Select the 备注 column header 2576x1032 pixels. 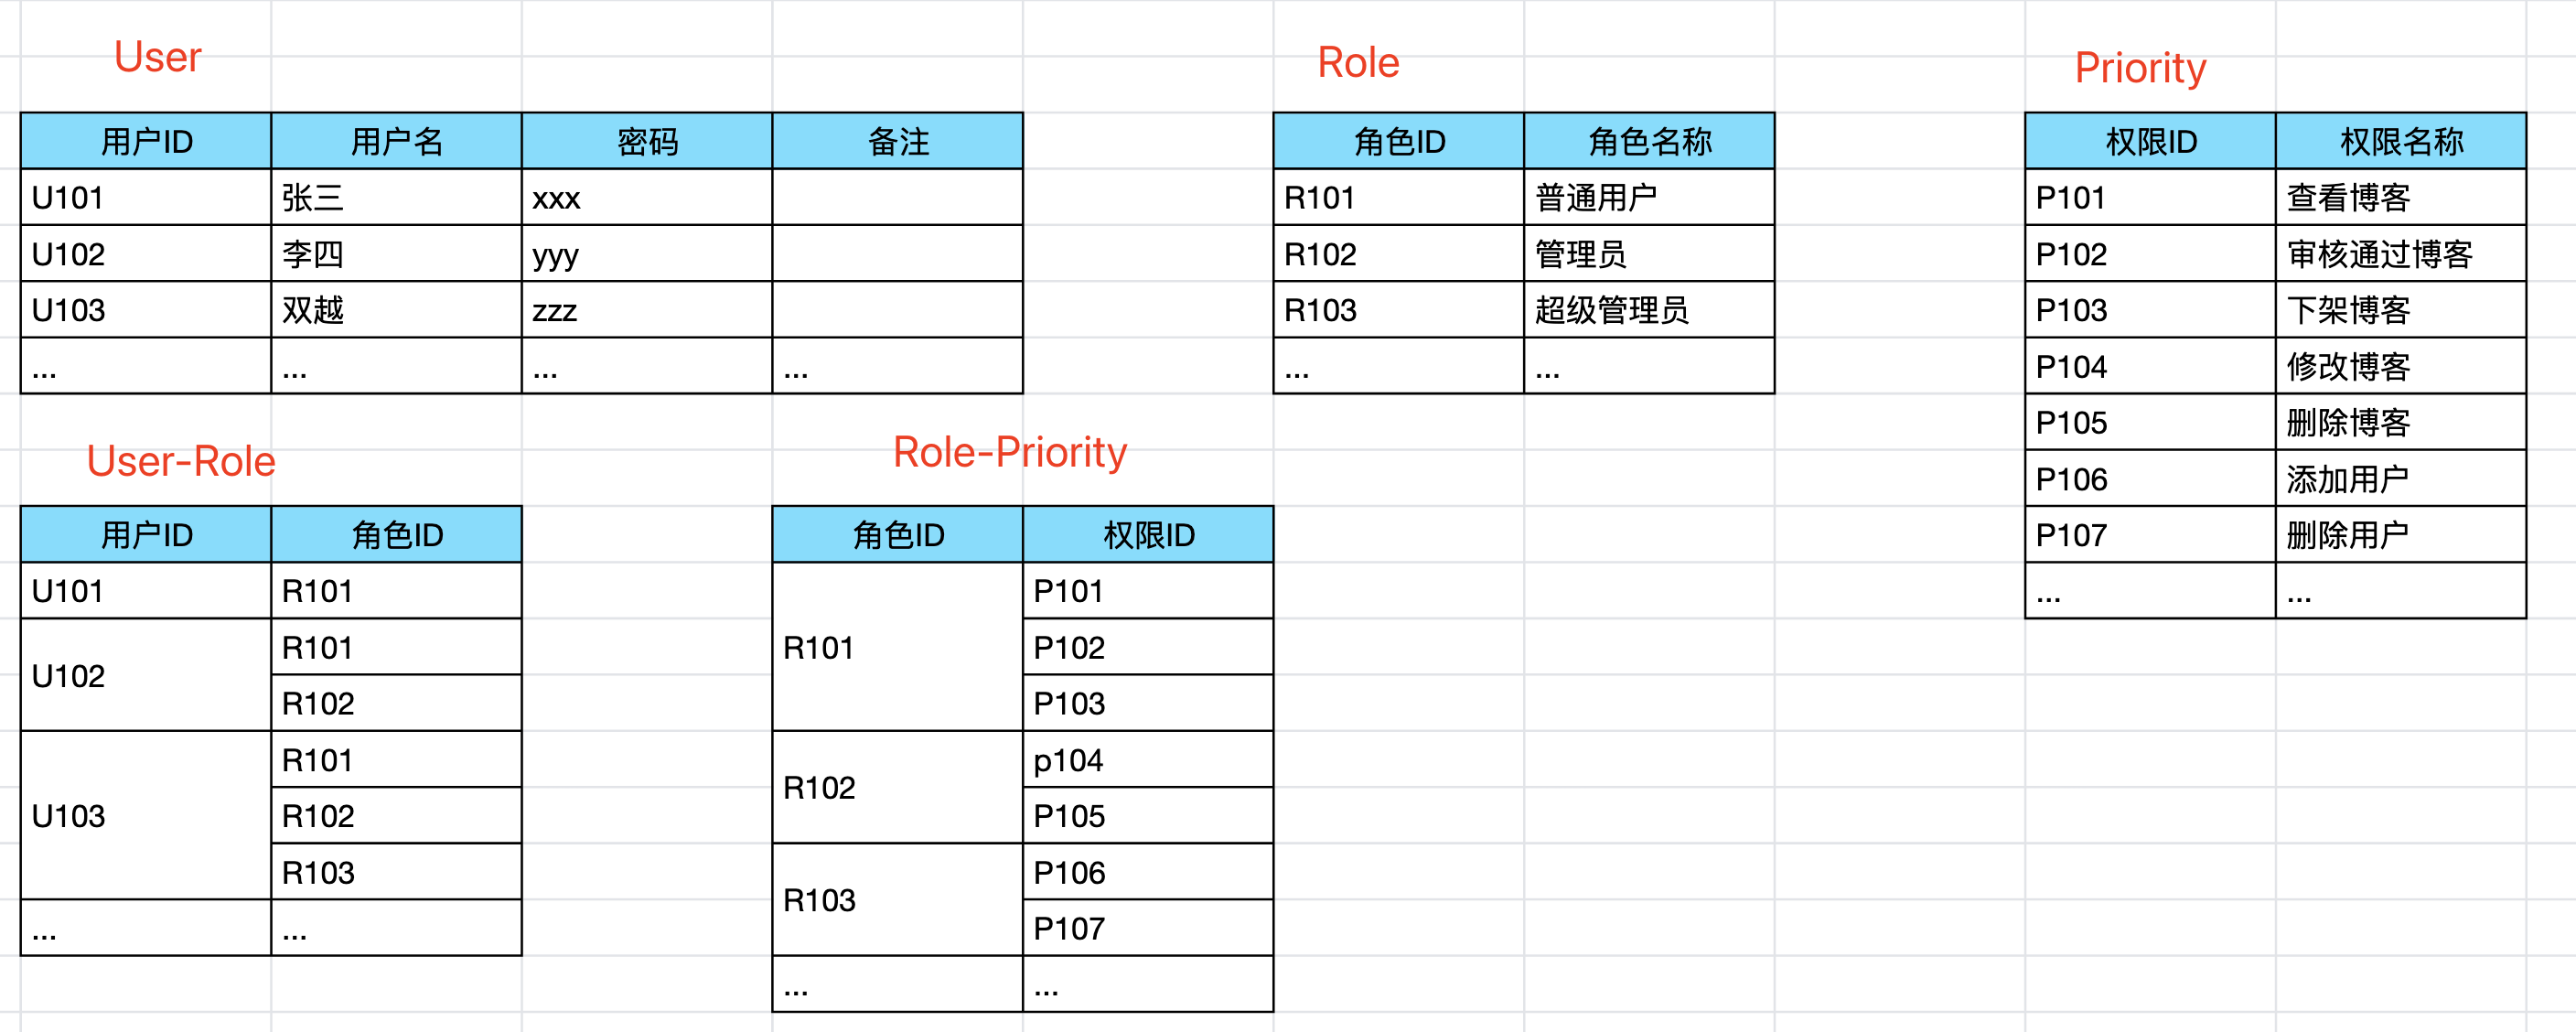coord(897,141)
